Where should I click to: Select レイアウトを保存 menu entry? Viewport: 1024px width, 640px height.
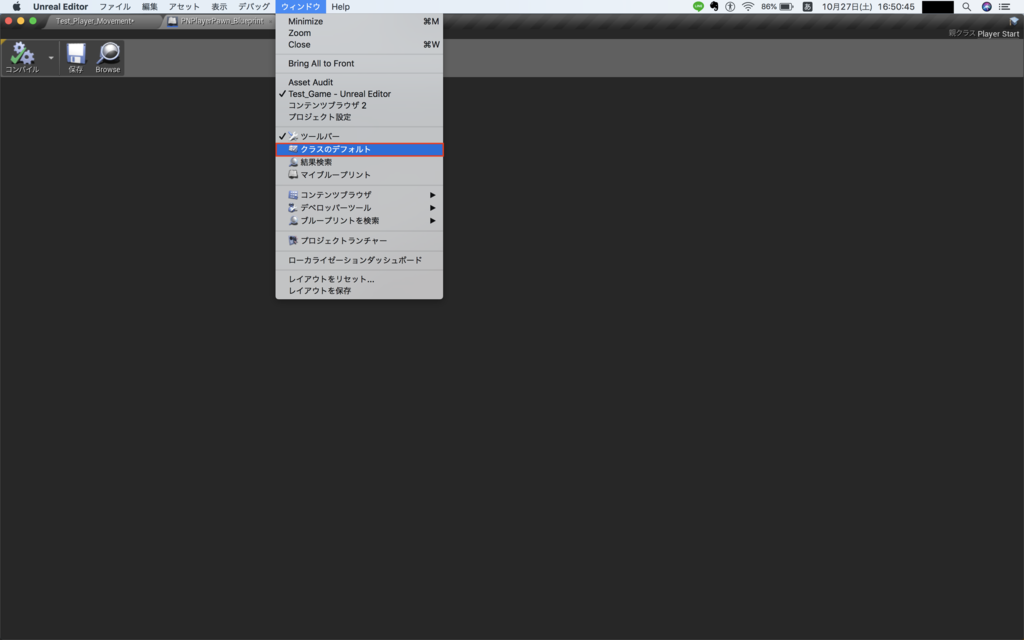pos(359,291)
